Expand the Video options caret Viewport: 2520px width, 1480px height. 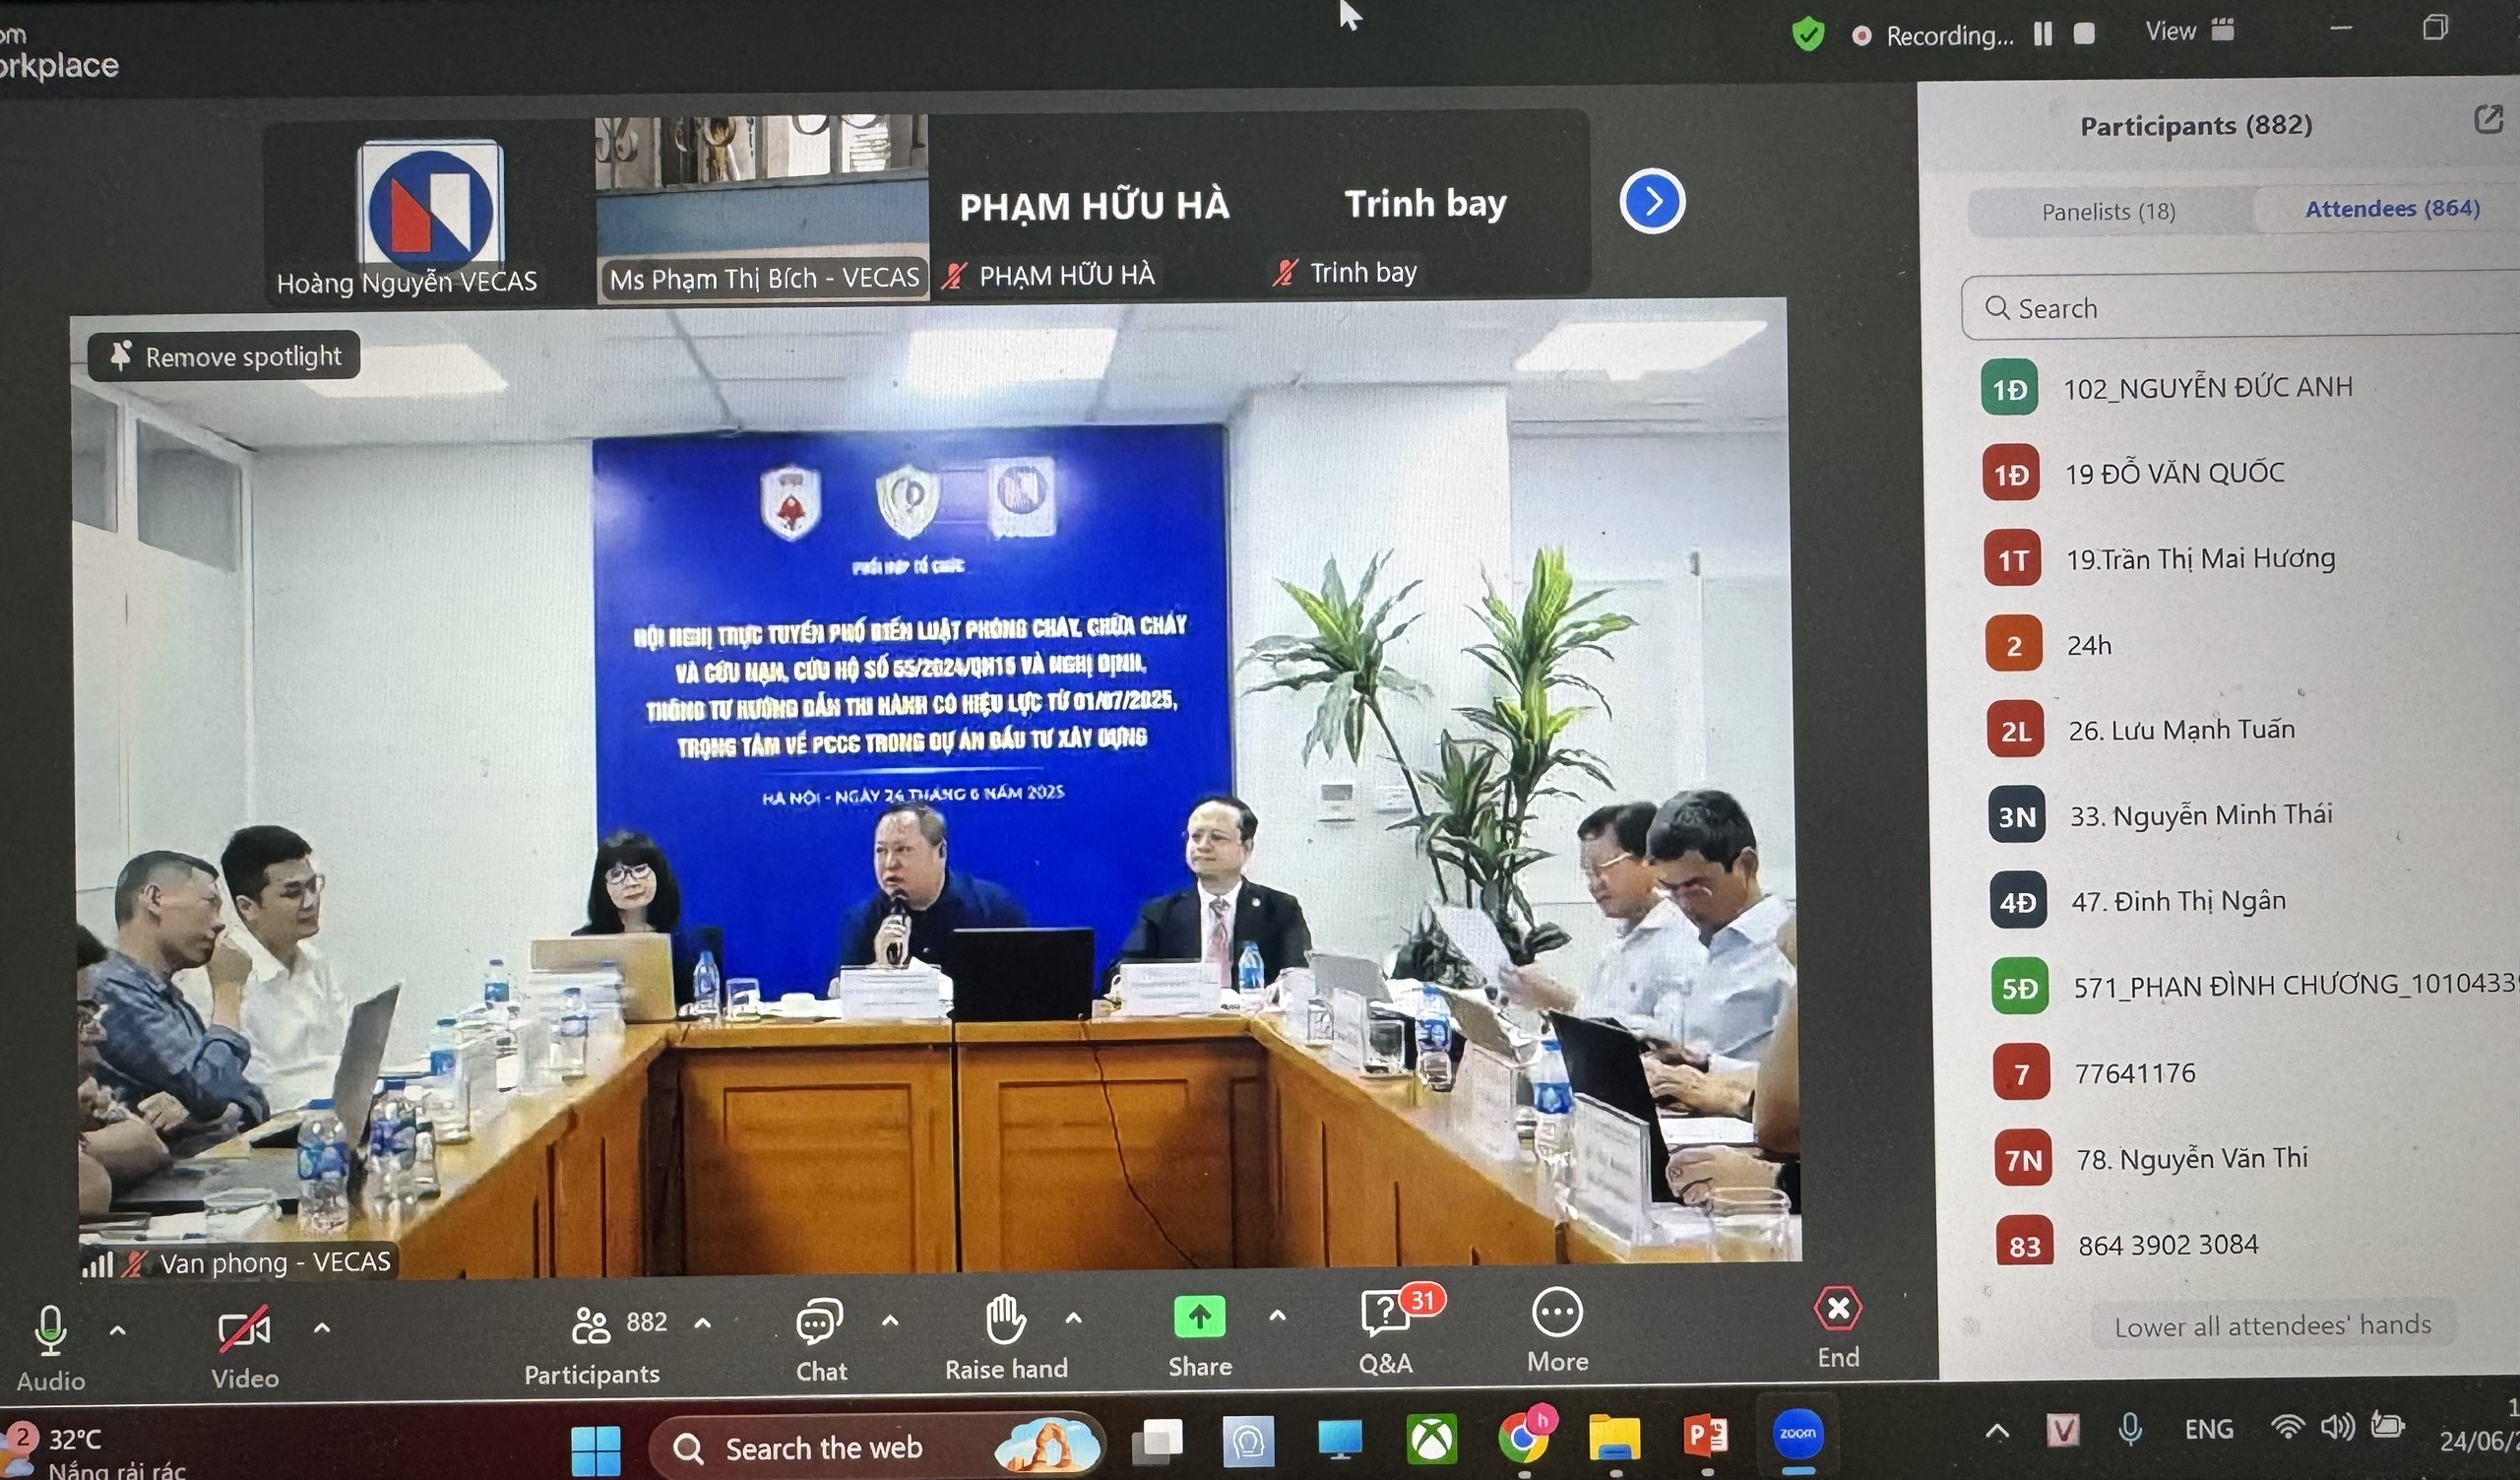click(x=321, y=1328)
